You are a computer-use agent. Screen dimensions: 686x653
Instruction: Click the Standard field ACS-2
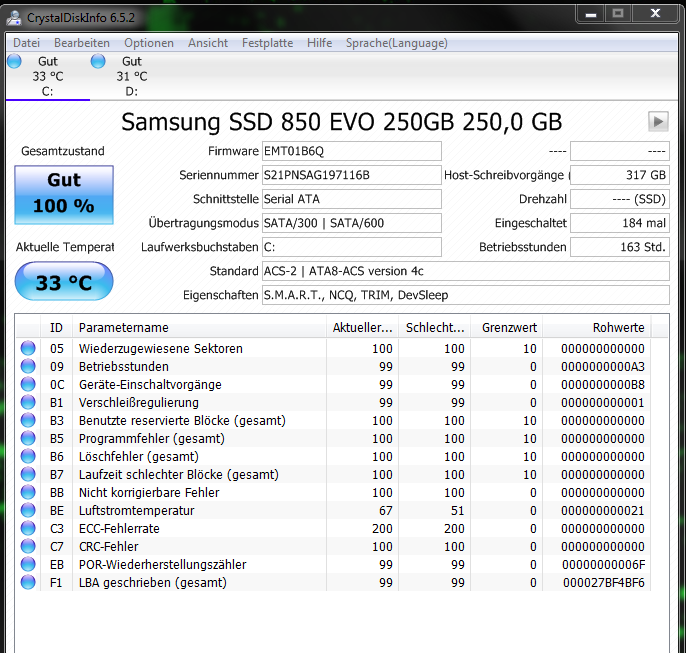coord(466,271)
